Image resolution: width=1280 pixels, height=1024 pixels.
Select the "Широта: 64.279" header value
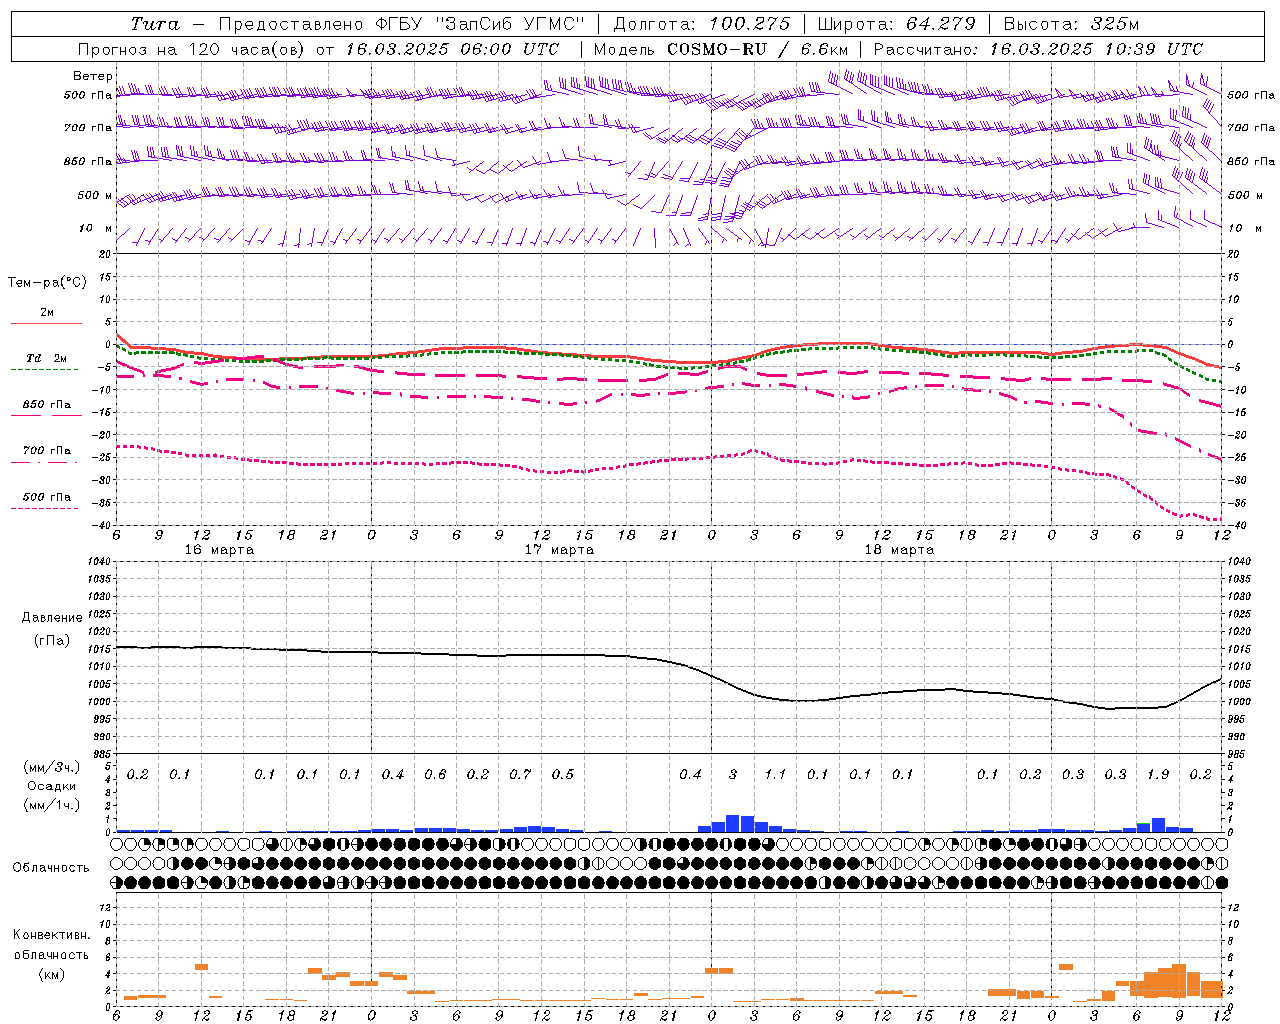(896, 23)
